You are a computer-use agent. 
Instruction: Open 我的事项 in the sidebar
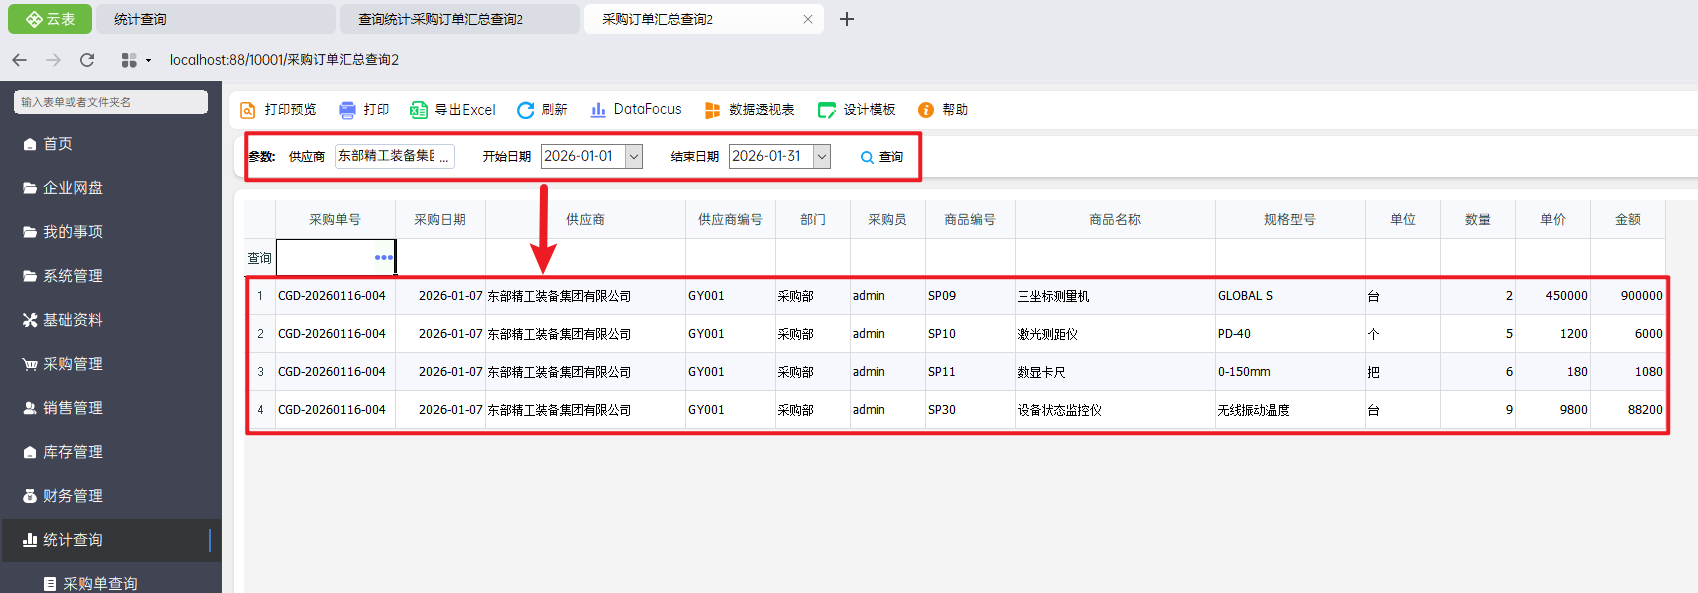tap(111, 232)
